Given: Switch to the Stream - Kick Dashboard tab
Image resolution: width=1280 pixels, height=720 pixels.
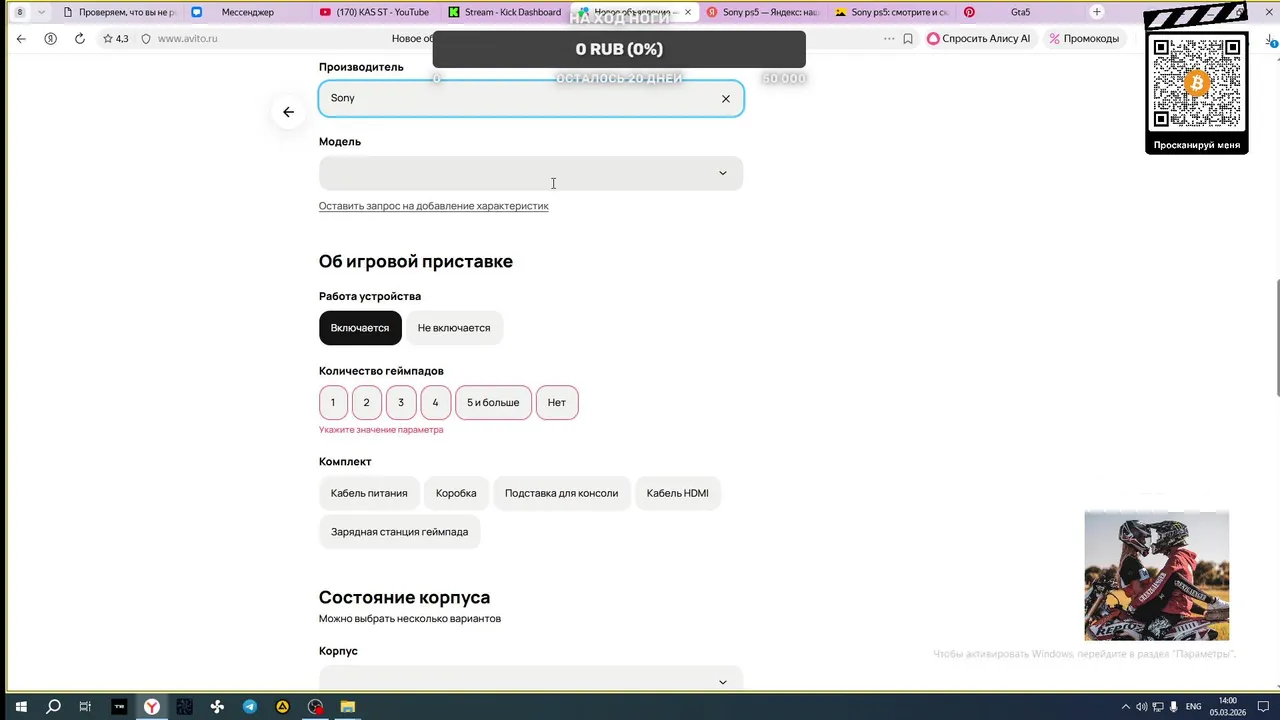Looking at the screenshot, I should coord(505,12).
